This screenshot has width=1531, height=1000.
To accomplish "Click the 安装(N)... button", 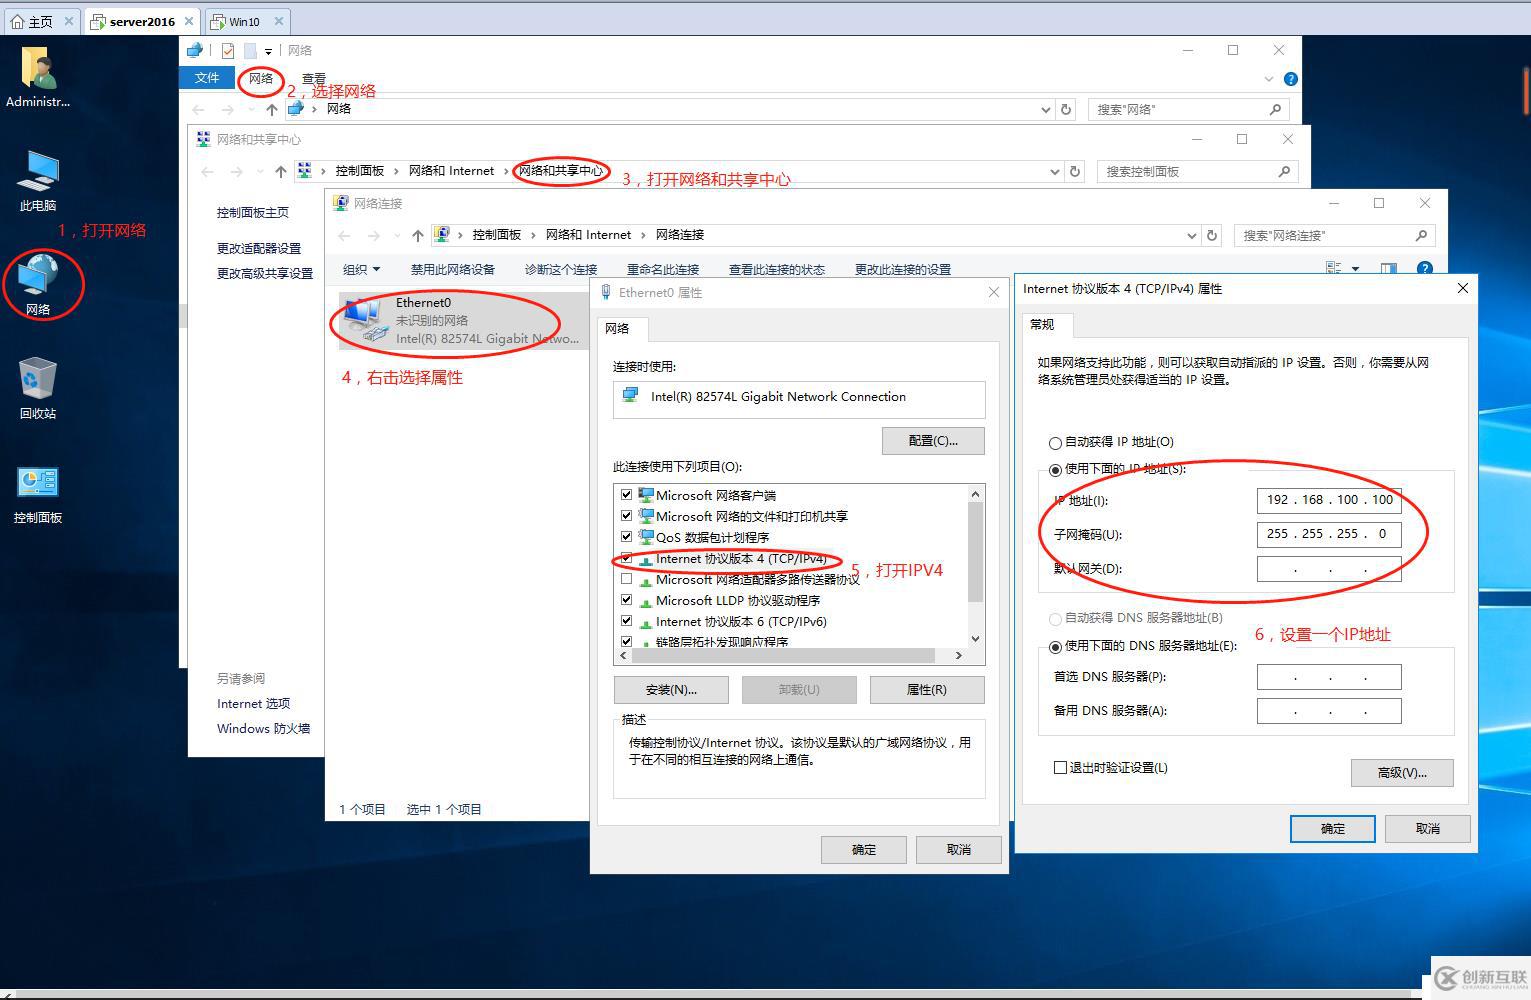I will (671, 690).
